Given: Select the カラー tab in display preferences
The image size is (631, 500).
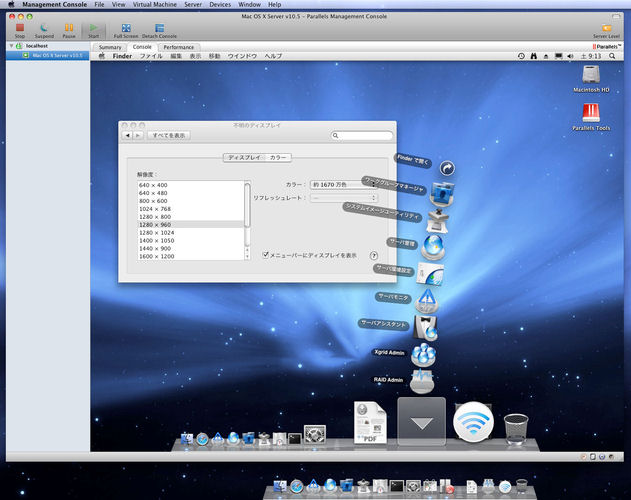Looking at the screenshot, I should pyautogui.click(x=278, y=157).
